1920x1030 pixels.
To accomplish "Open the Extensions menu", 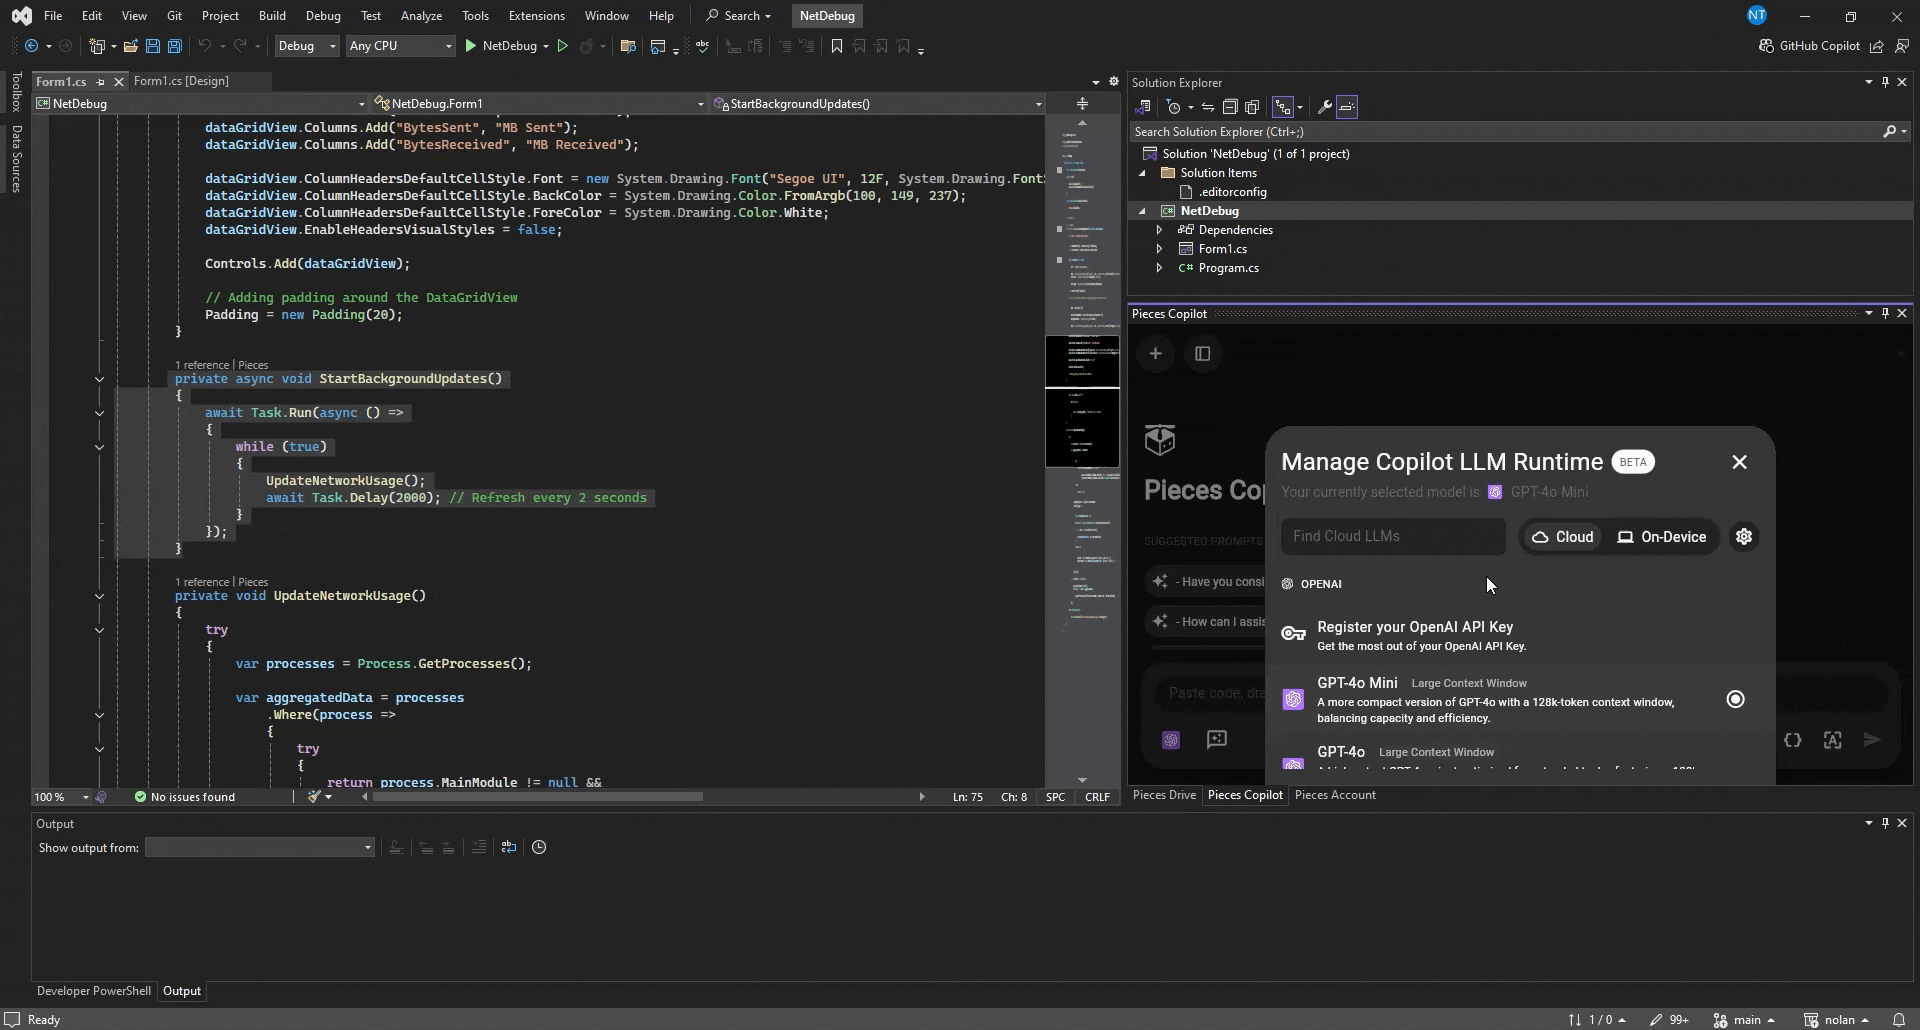I will 536,16.
